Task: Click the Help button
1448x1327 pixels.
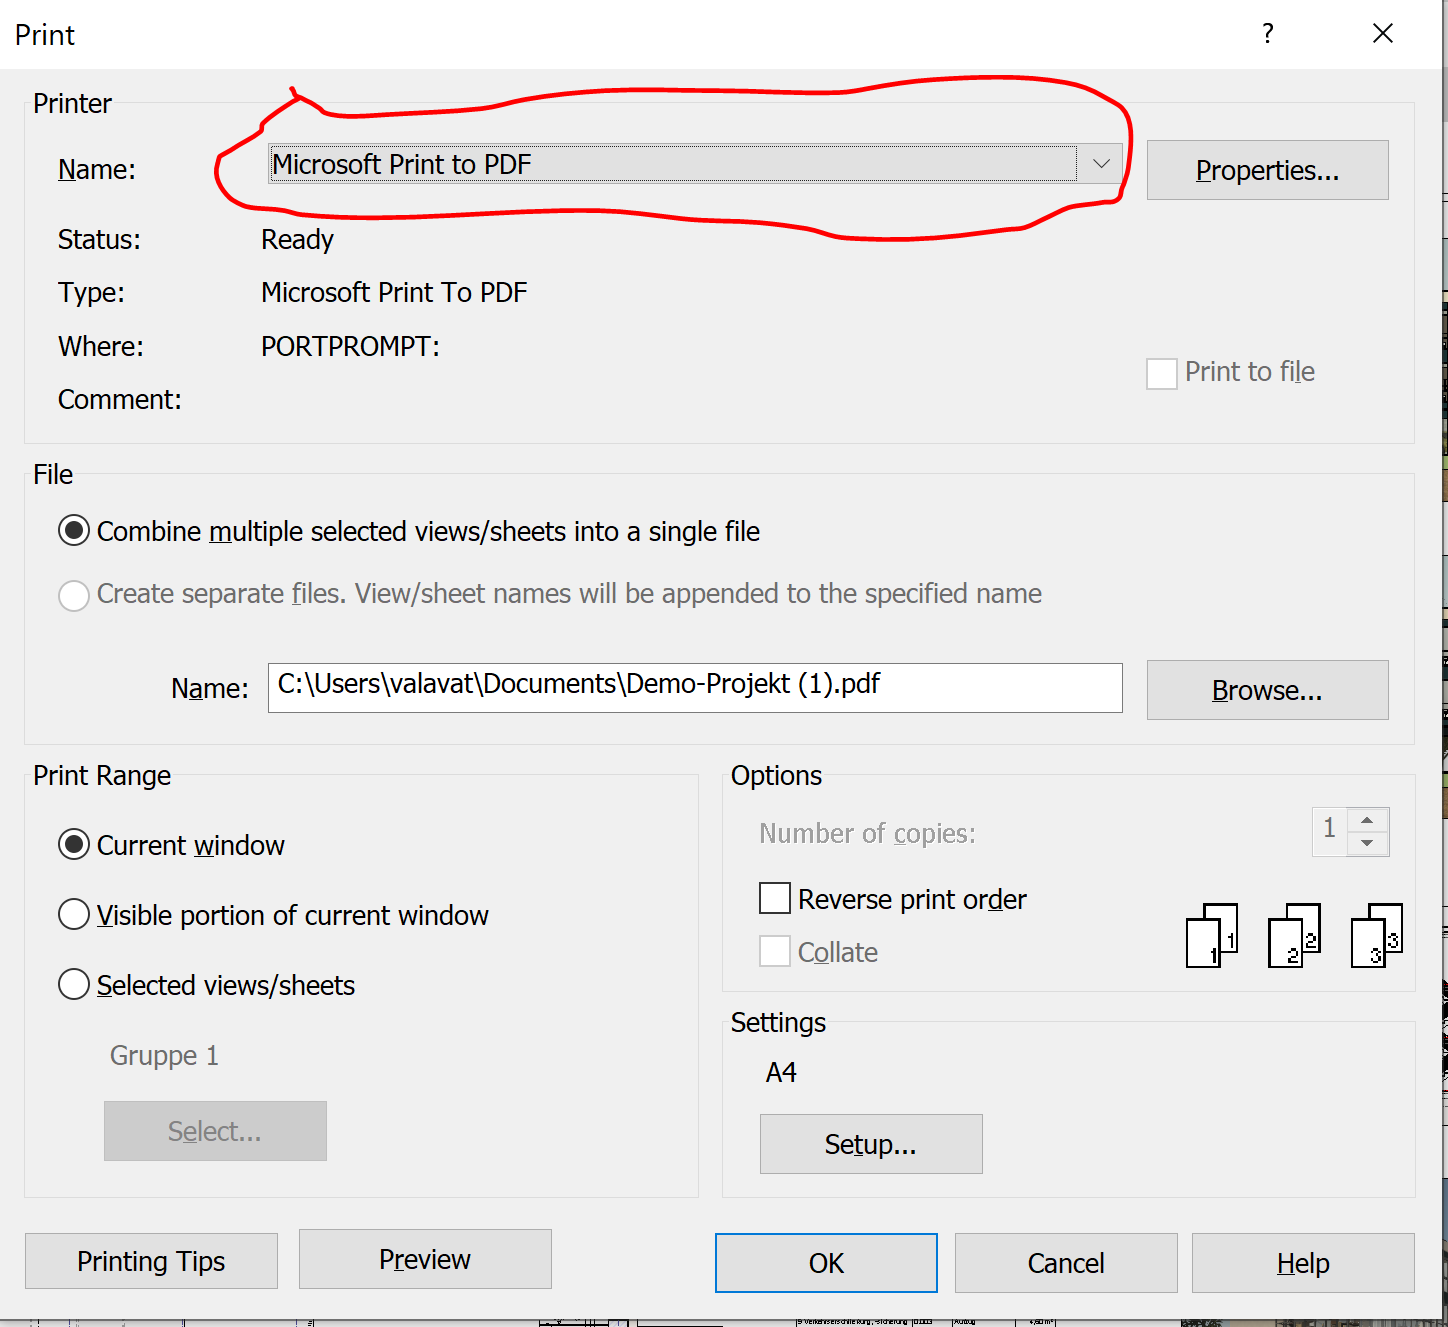Action: [1301, 1262]
